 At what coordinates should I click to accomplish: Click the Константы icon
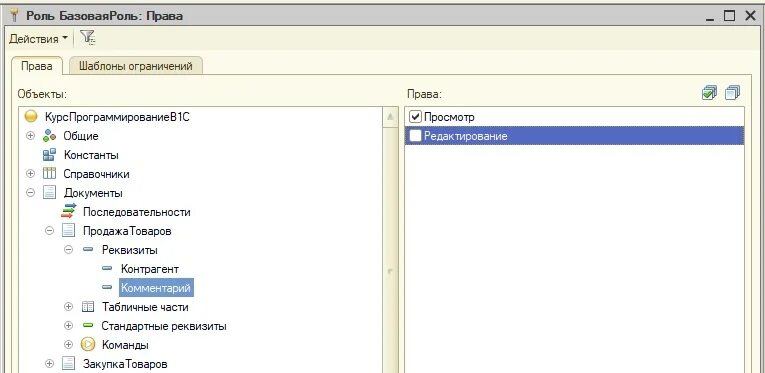tap(49, 155)
